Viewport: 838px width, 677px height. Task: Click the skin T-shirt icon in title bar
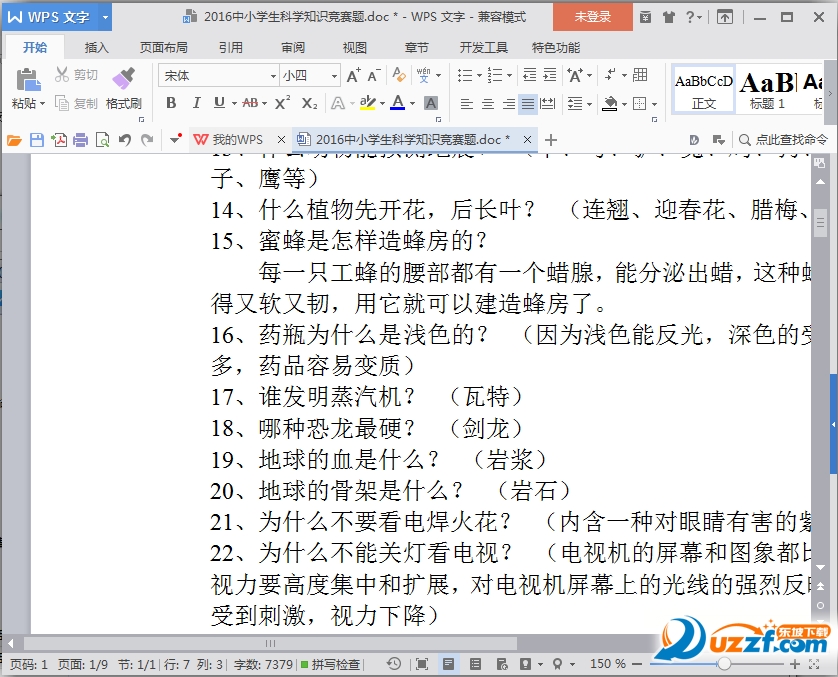coord(669,17)
